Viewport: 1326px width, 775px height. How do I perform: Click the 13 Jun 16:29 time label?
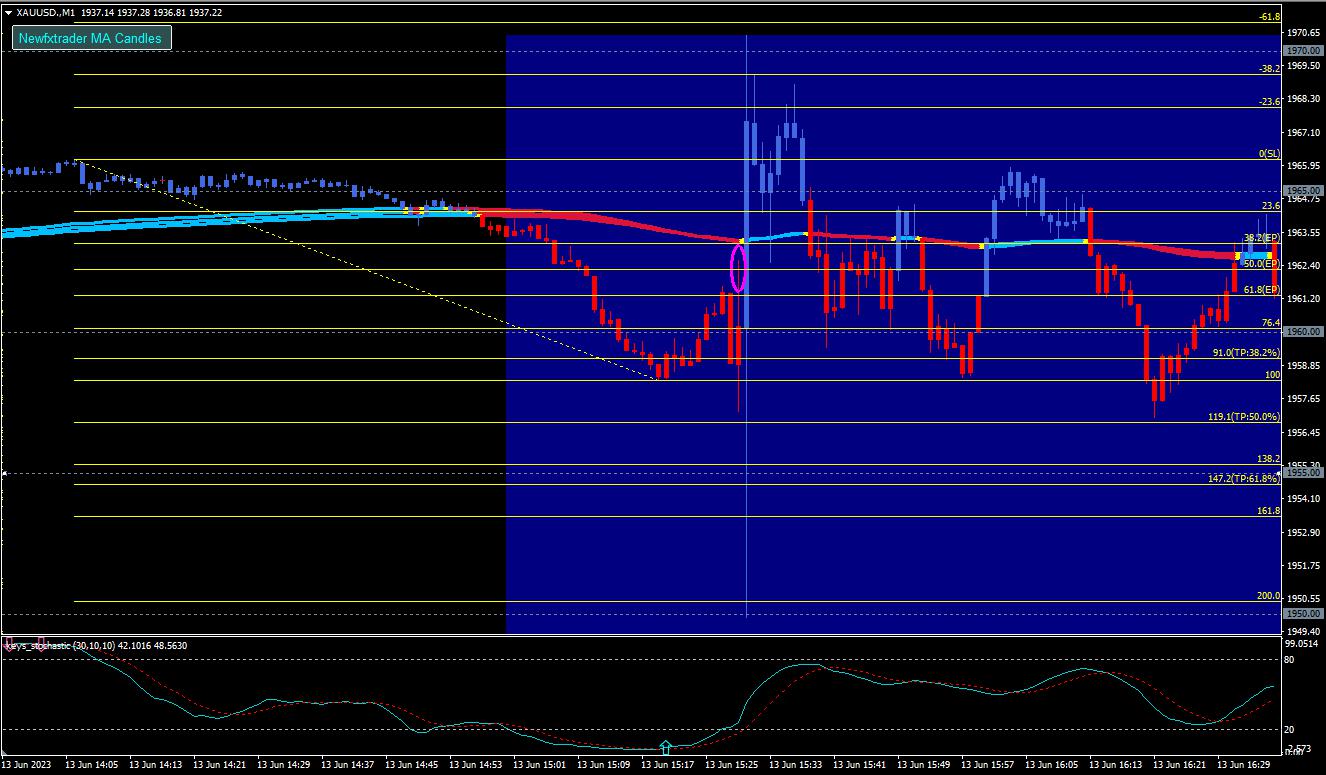pyautogui.click(x=1244, y=765)
